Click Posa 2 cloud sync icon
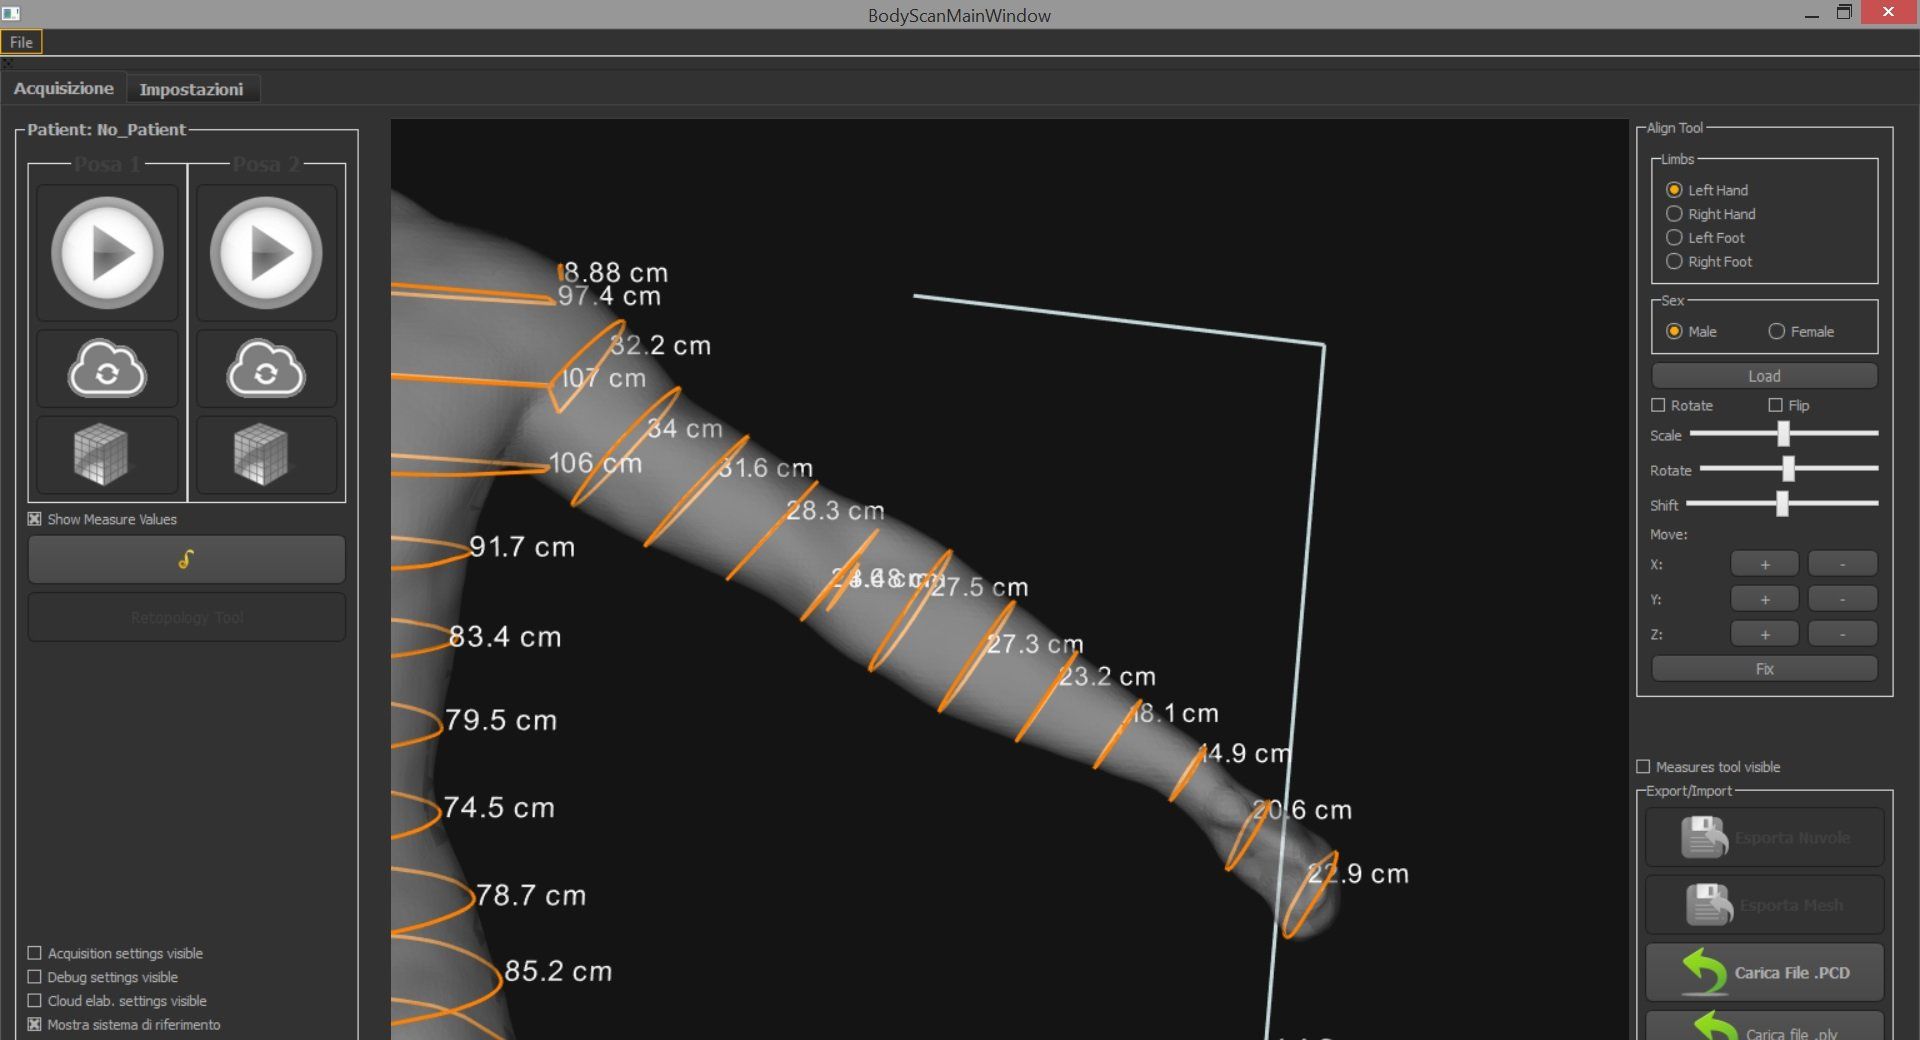This screenshot has width=1920, height=1040. (x=266, y=369)
